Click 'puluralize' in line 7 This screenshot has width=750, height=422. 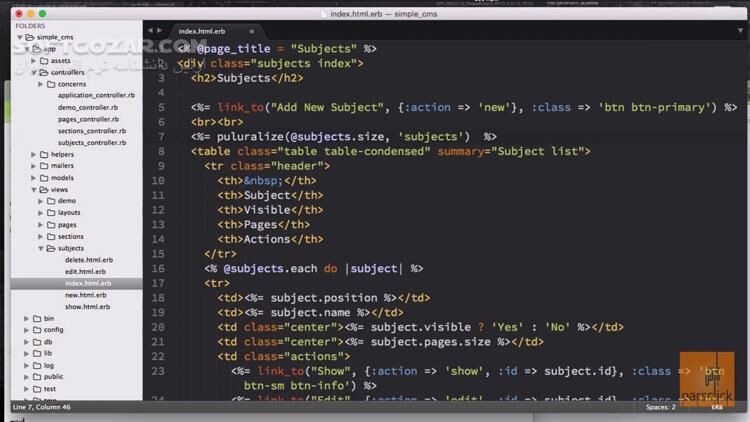click(x=250, y=137)
